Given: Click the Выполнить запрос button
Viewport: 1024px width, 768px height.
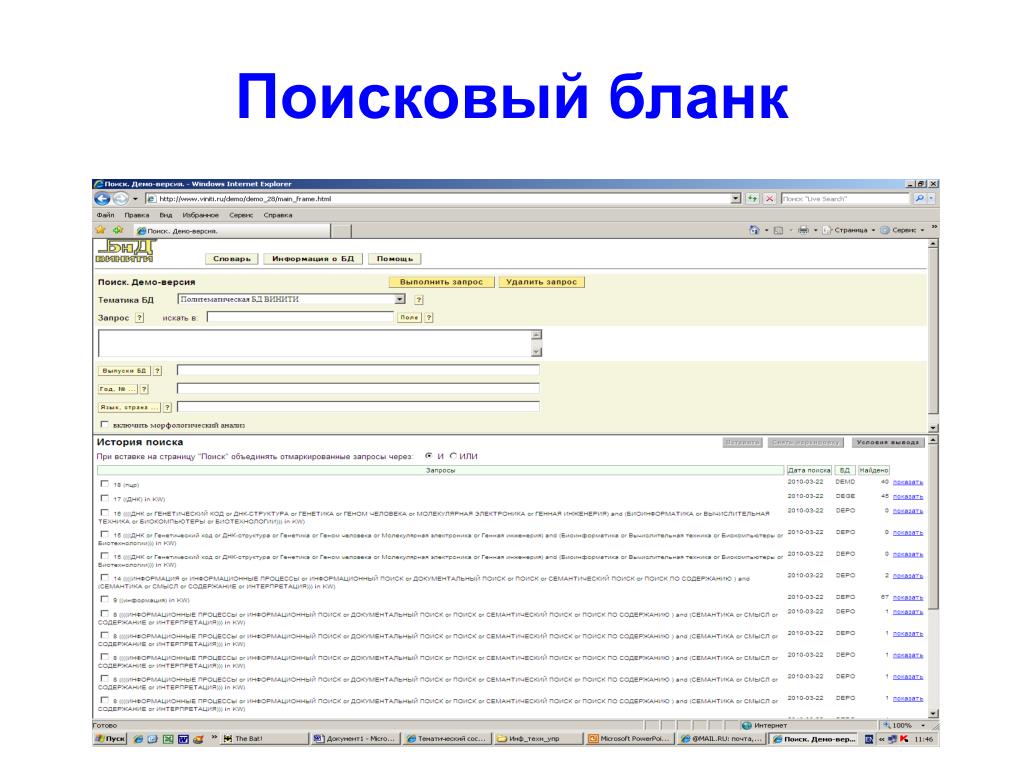Looking at the screenshot, I should tap(441, 282).
